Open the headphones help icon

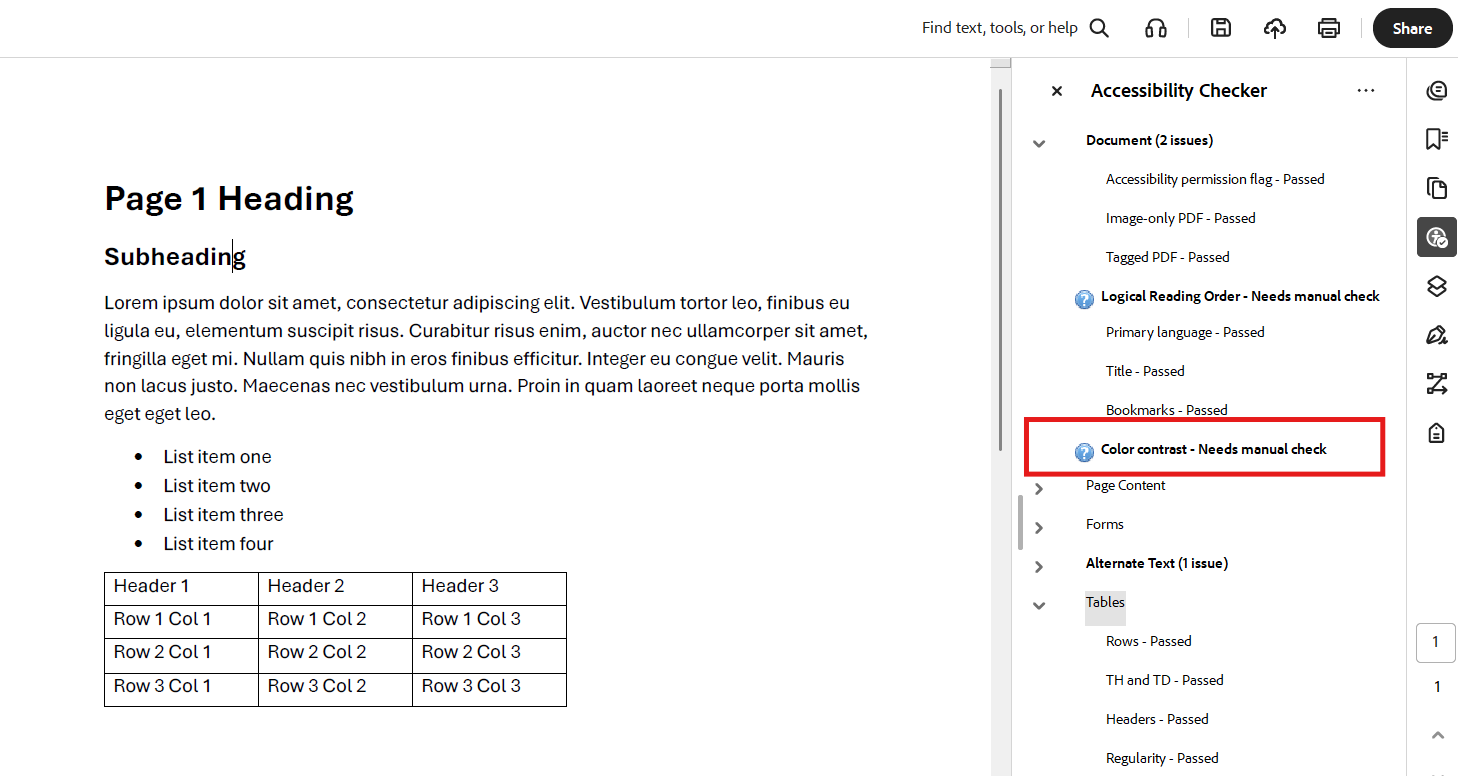(x=1156, y=28)
